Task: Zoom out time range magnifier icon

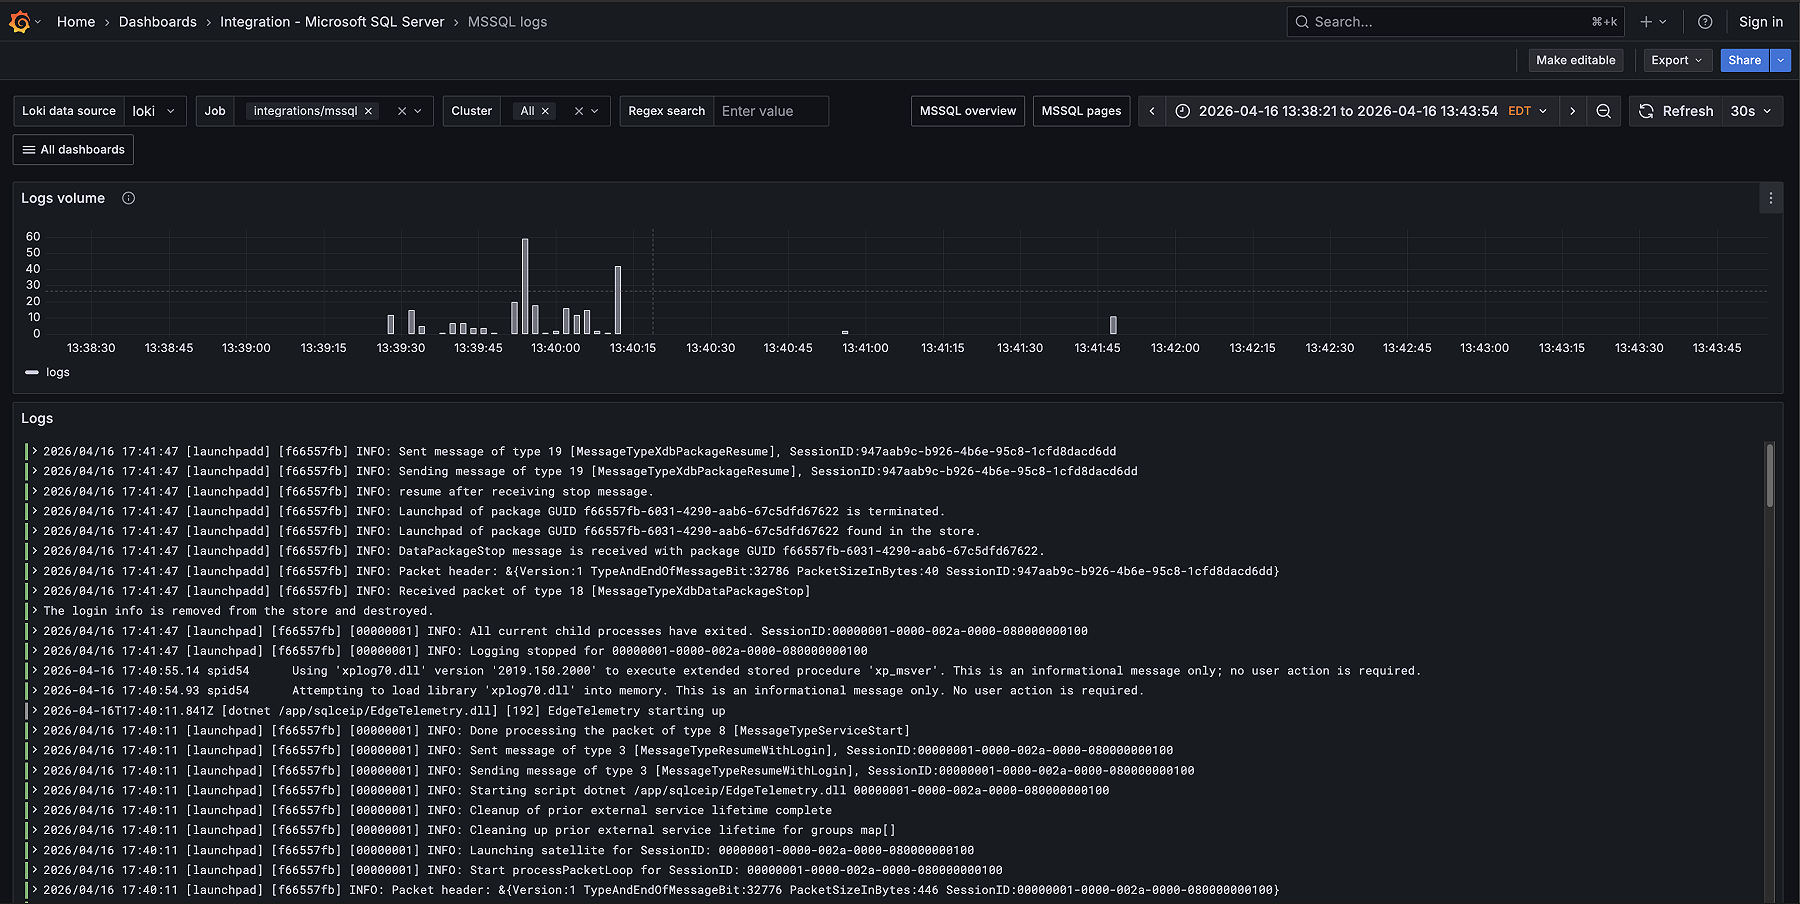Action: click(x=1603, y=111)
